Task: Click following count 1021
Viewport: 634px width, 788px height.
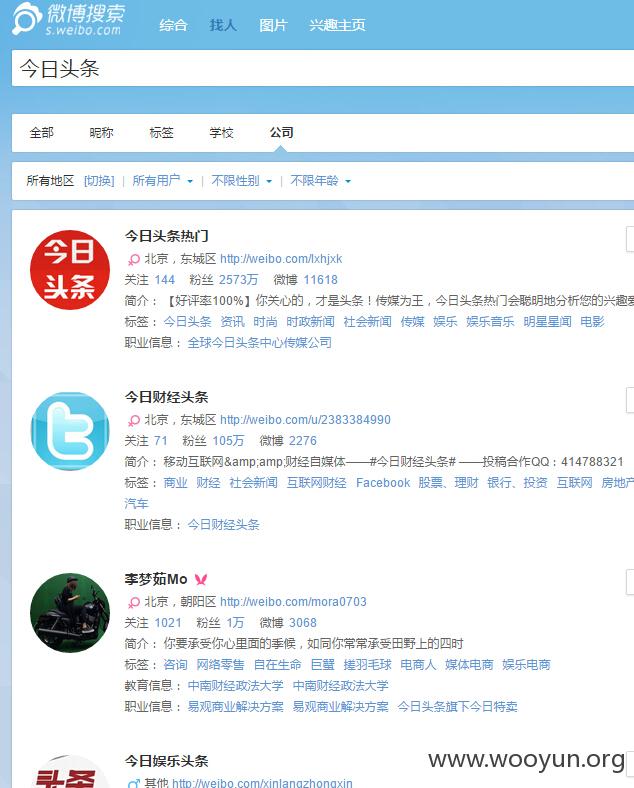Action: coord(168,623)
